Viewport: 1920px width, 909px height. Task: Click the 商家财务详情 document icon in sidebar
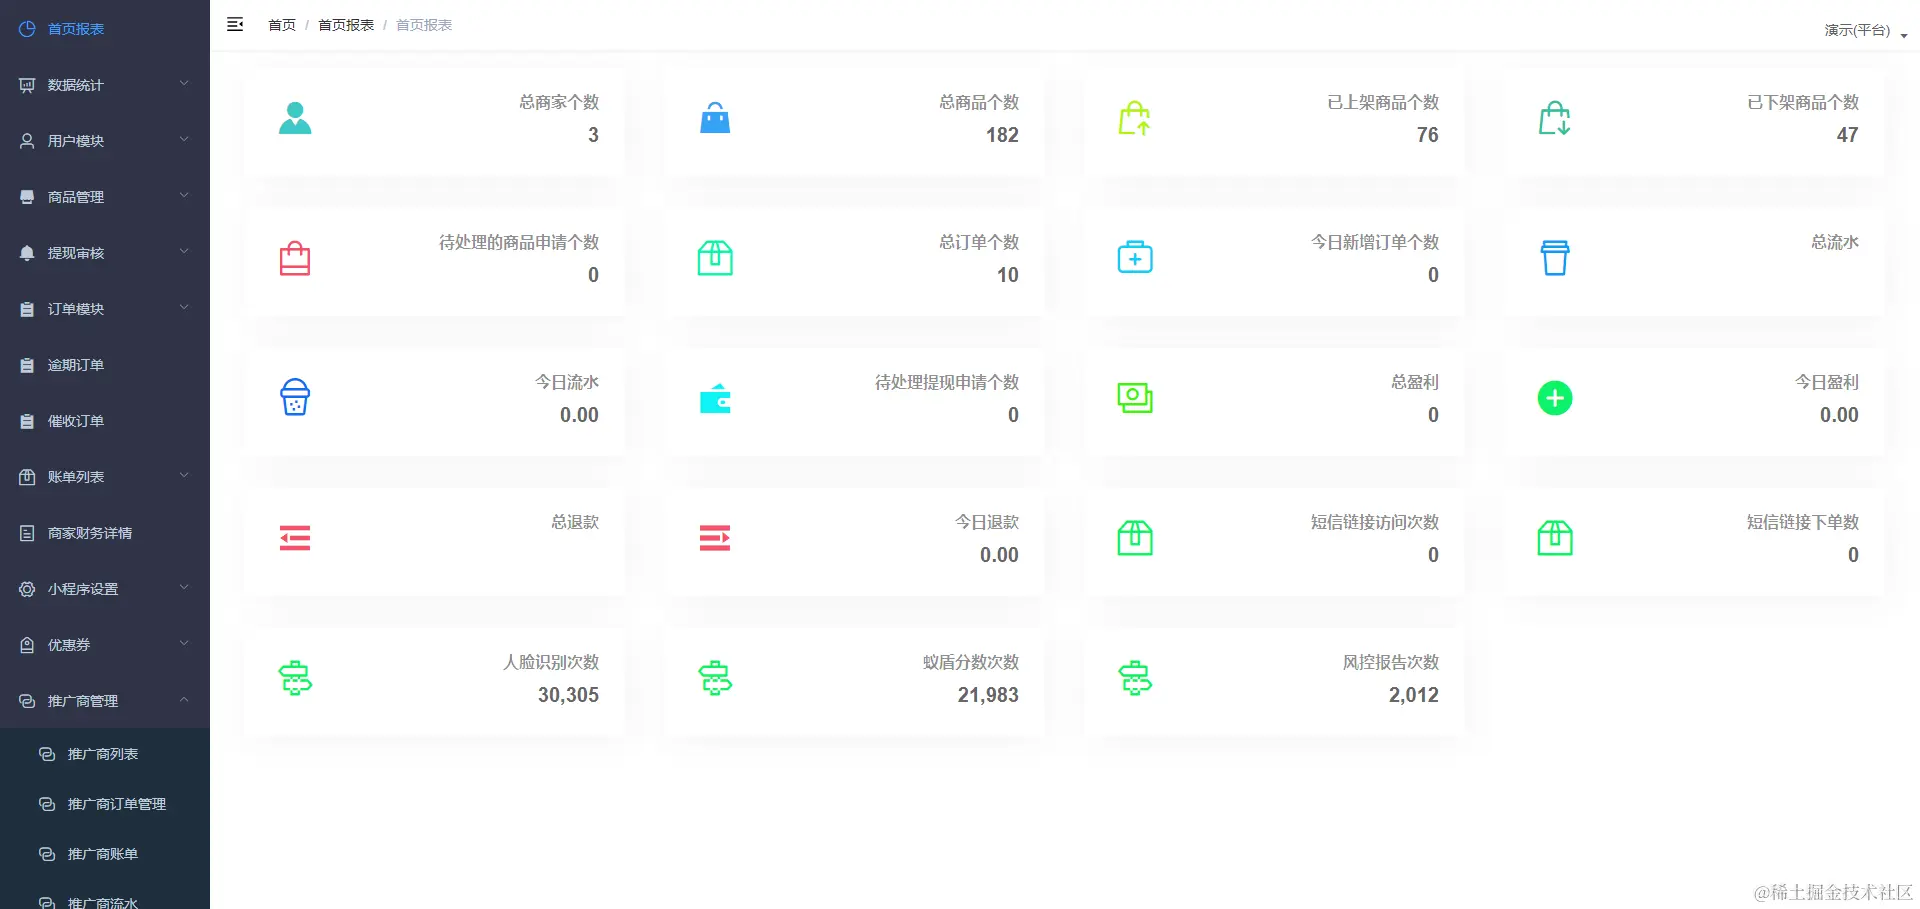click(27, 533)
